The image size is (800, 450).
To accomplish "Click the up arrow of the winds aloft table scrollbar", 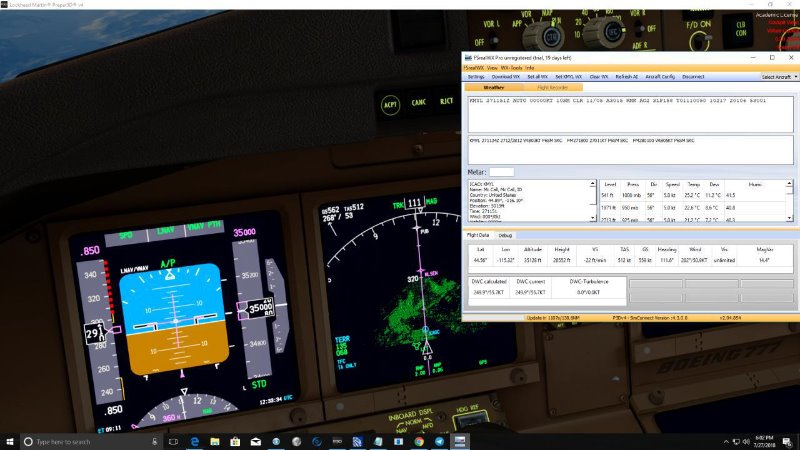I will pyautogui.click(x=789, y=183).
